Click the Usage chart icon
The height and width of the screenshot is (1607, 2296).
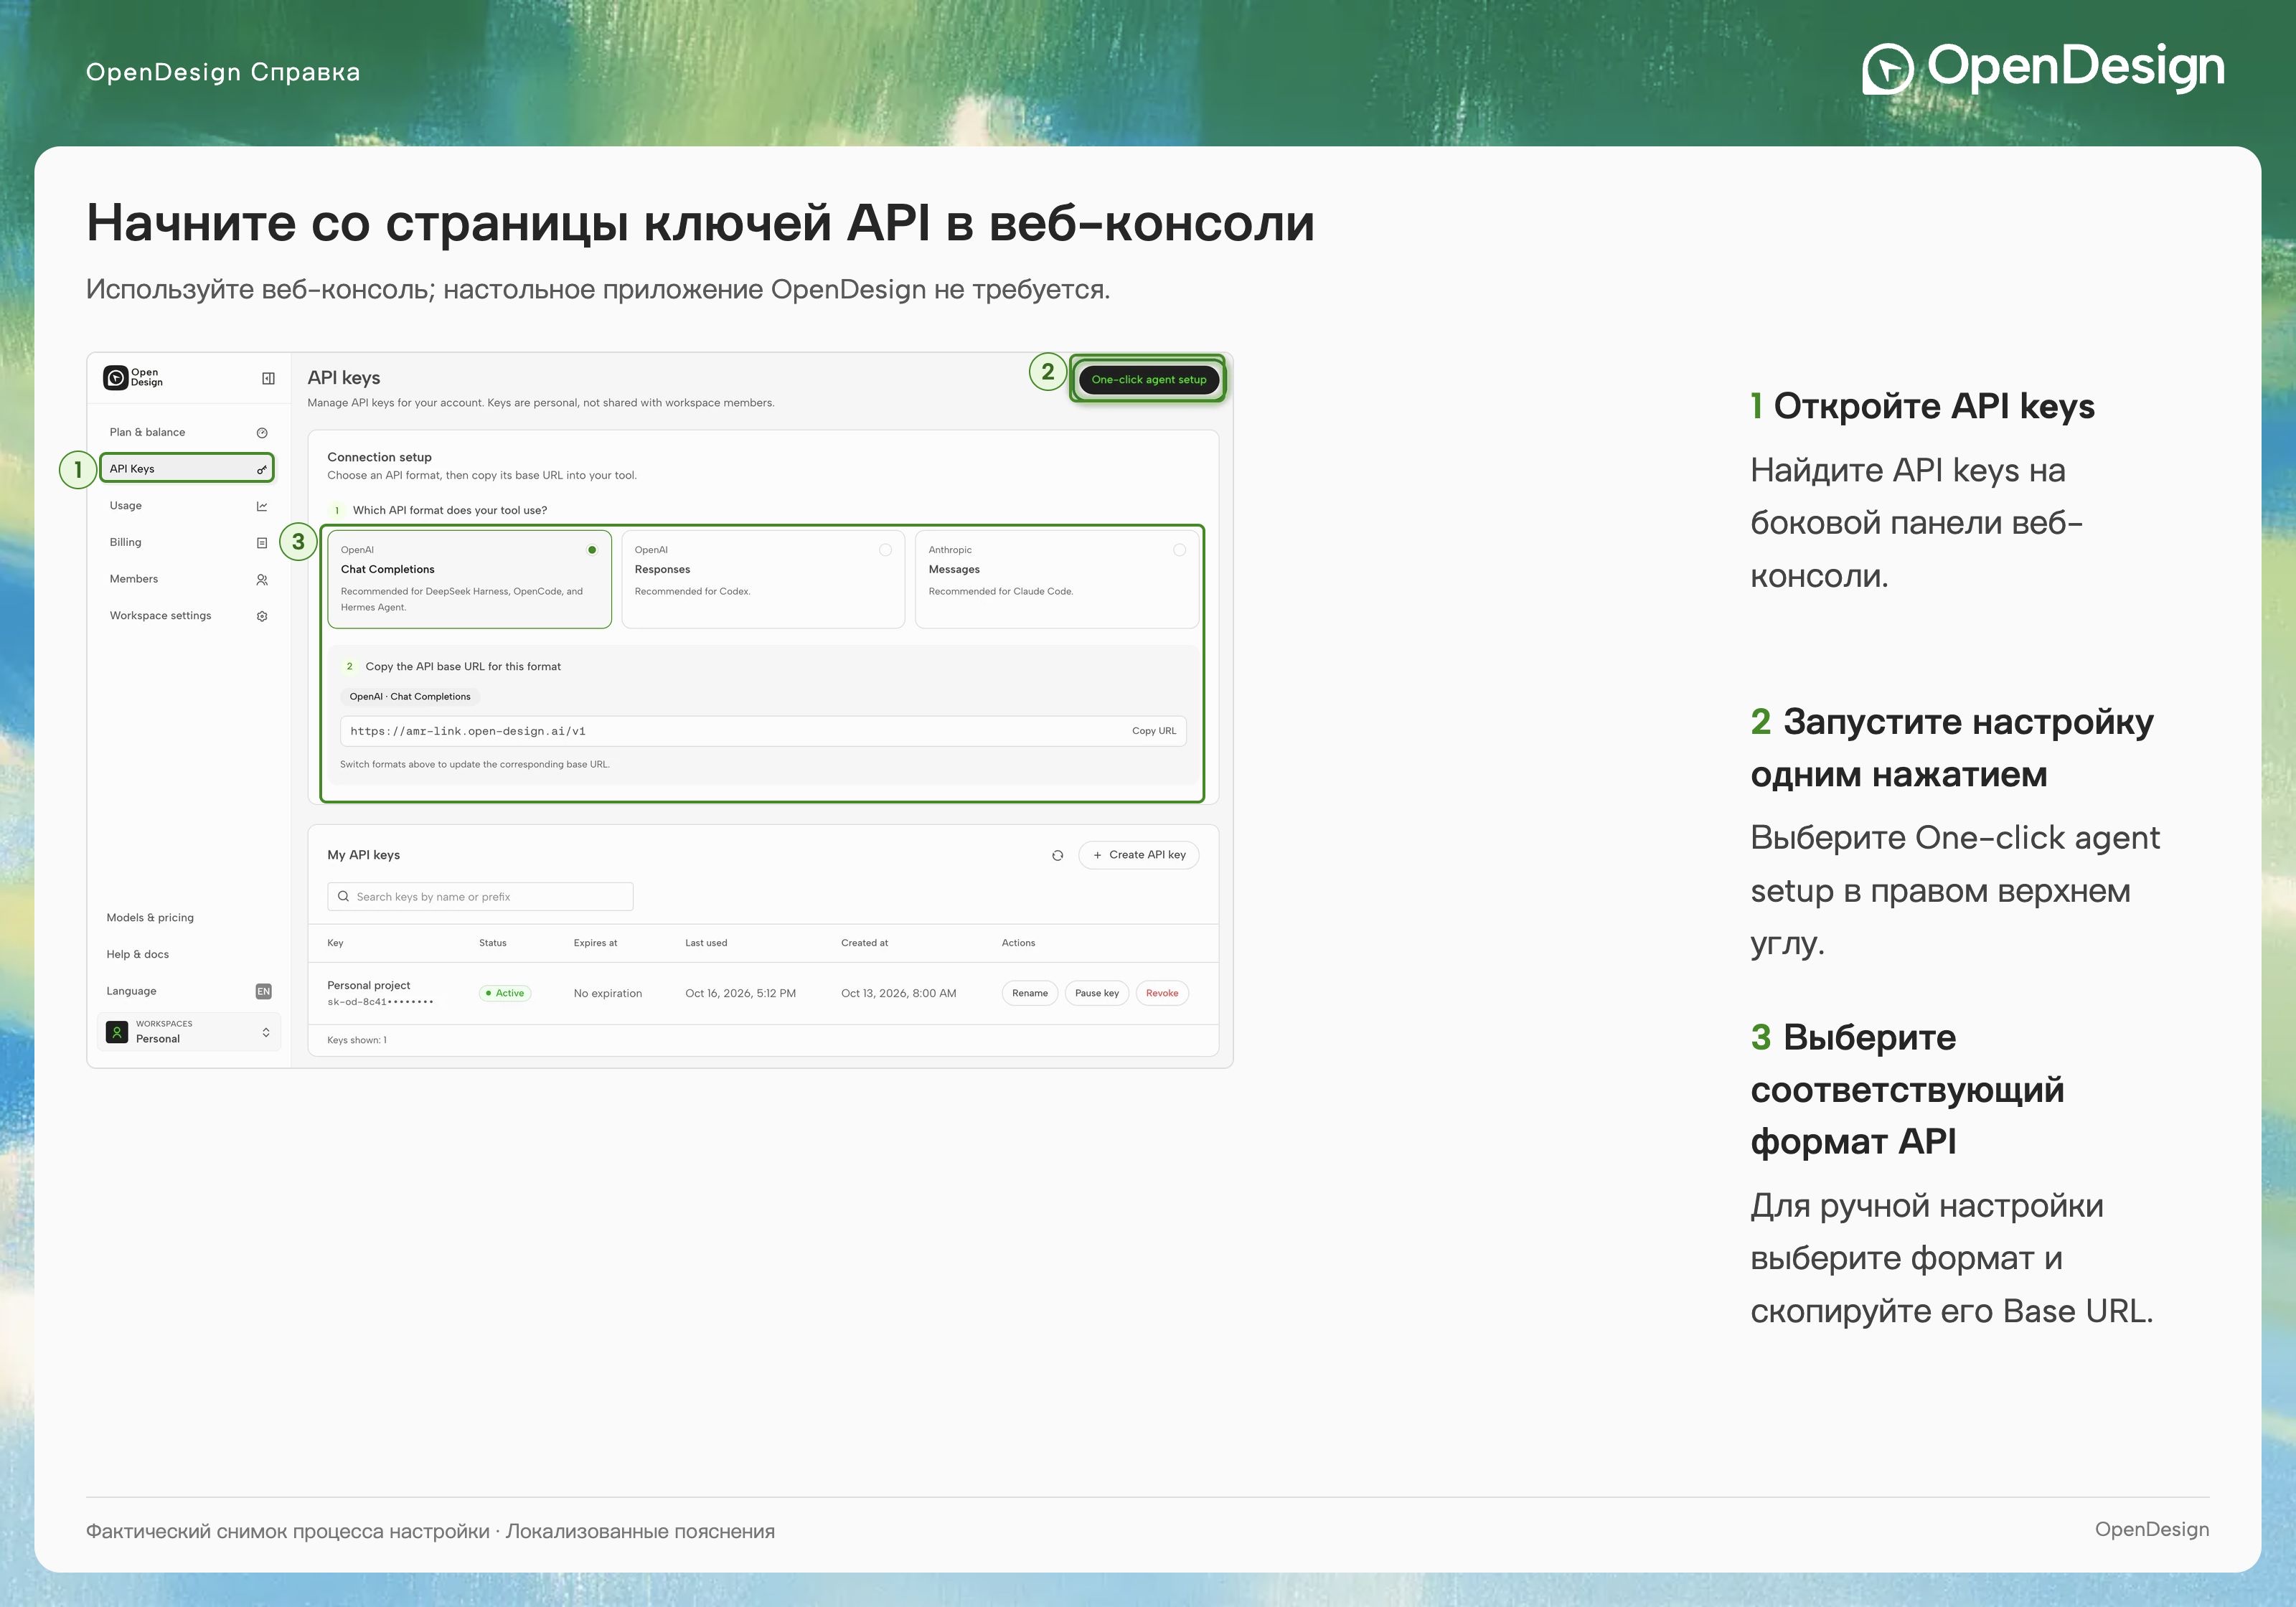click(262, 506)
